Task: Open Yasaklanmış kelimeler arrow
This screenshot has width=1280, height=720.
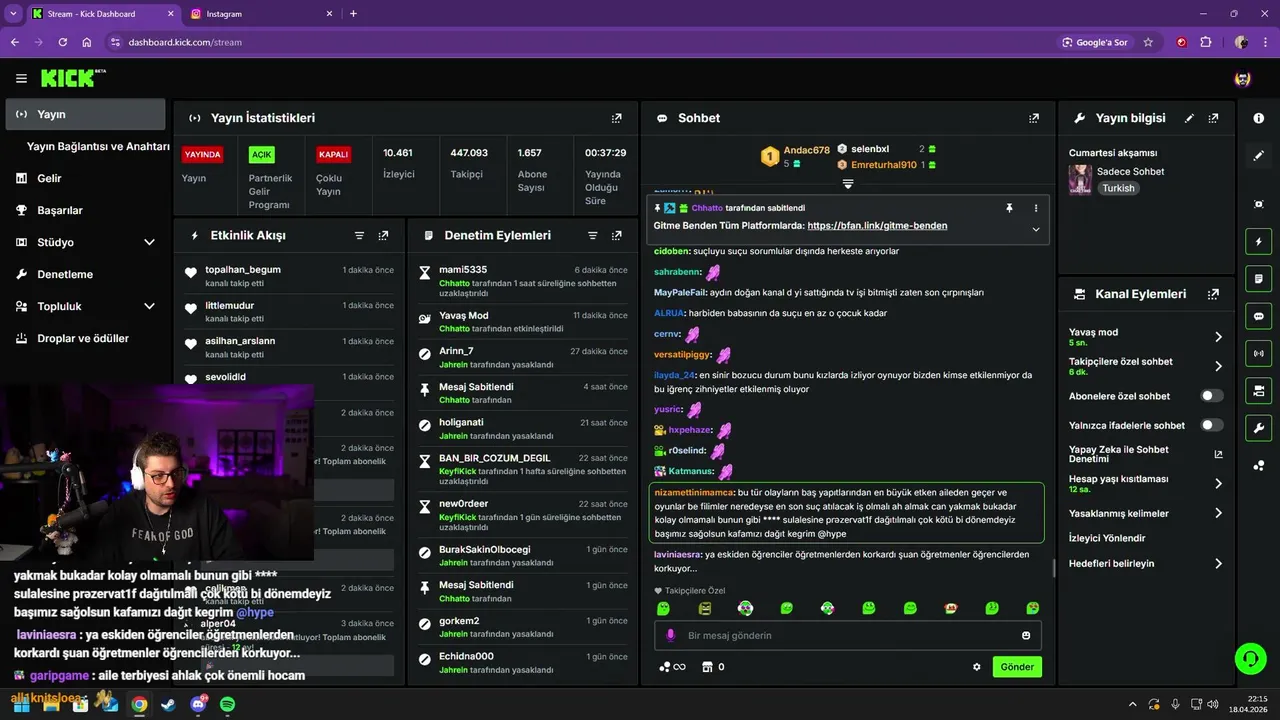Action: click(x=1218, y=513)
